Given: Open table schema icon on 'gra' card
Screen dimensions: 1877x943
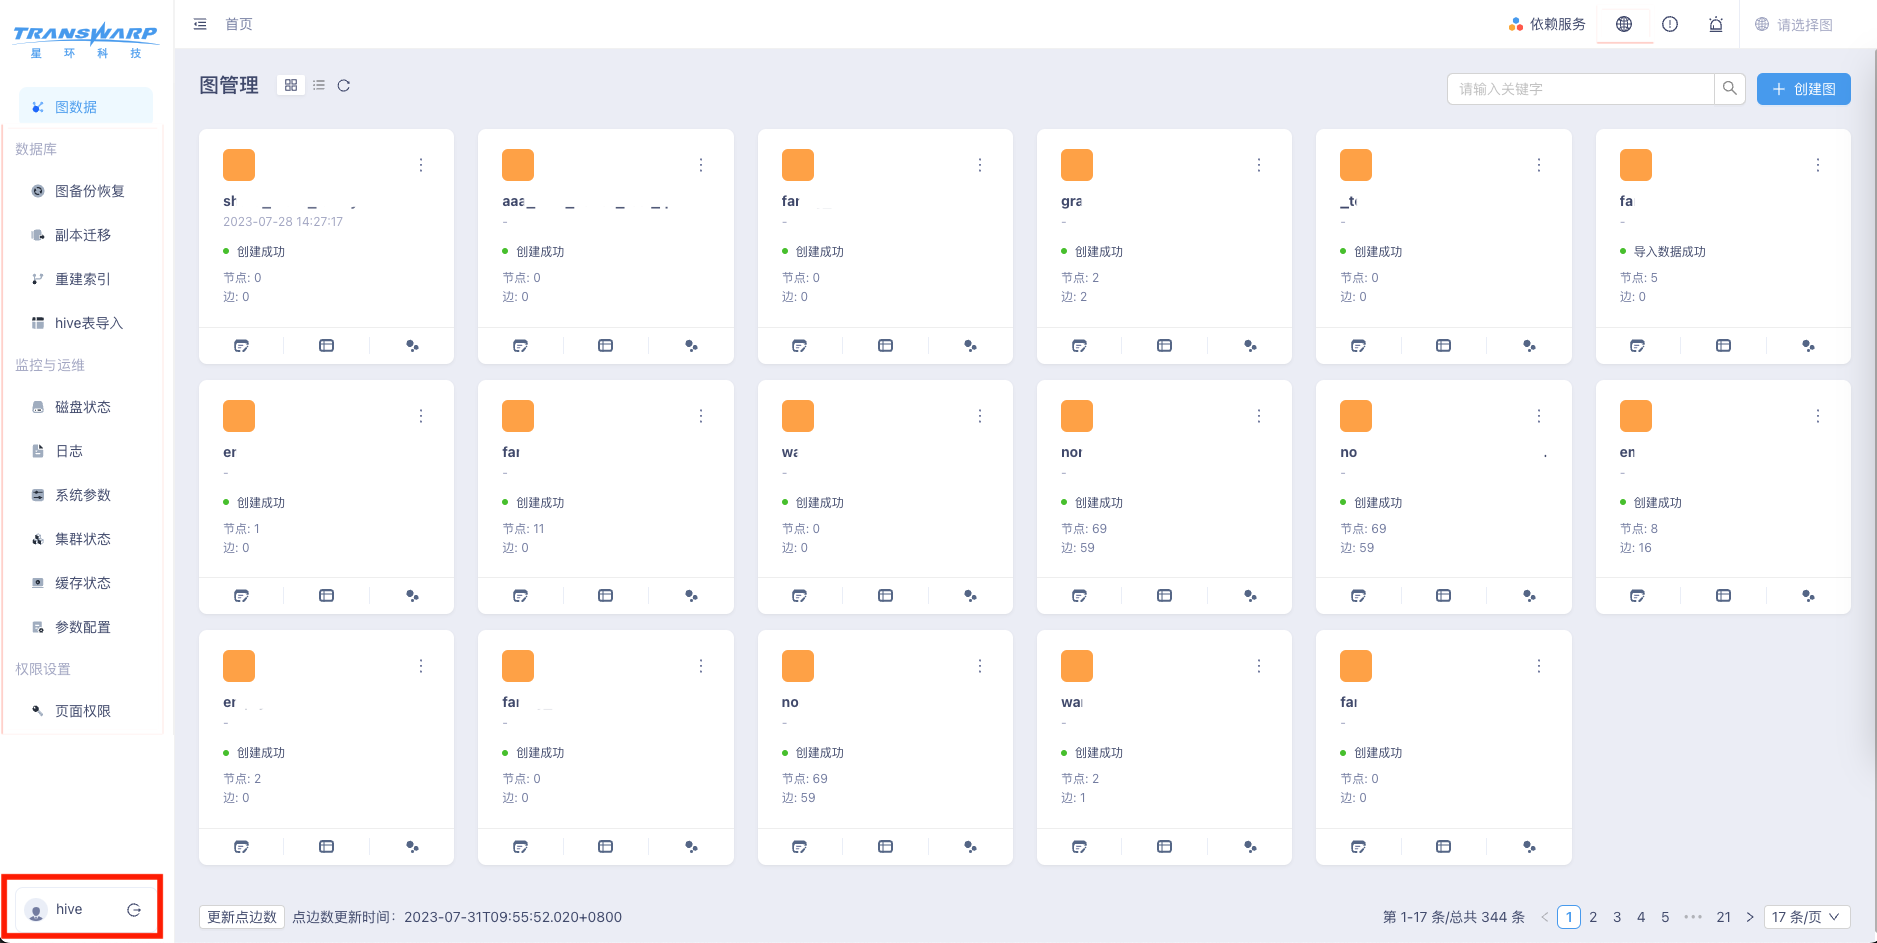Looking at the screenshot, I should (x=1164, y=345).
